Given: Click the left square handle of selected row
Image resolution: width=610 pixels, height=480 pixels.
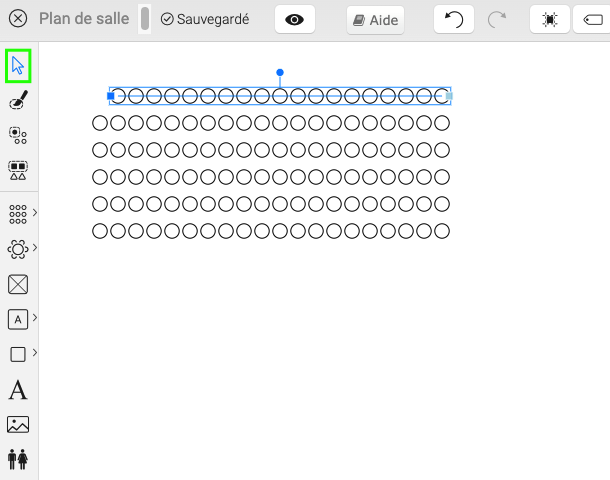Looking at the screenshot, I should click(x=110, y=96).
